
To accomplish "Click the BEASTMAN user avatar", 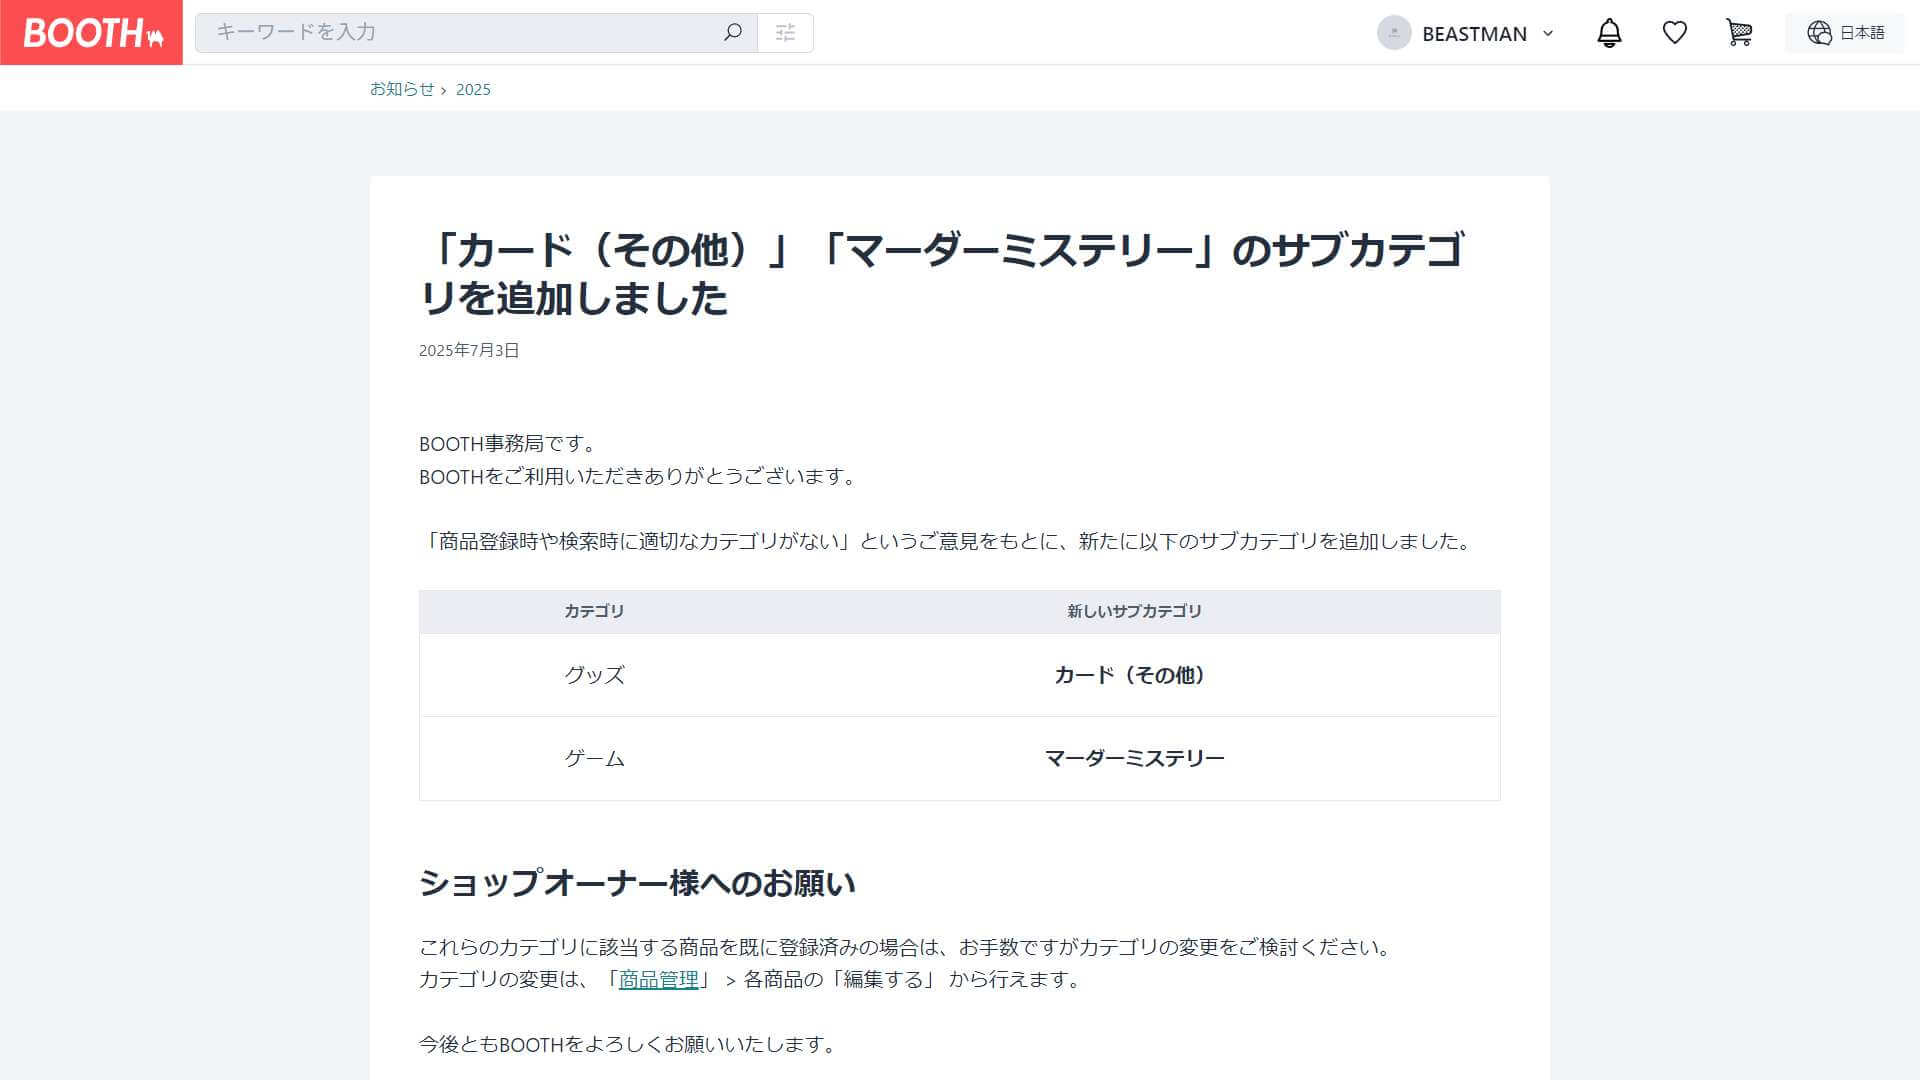I will click(x=1394, y=33).
